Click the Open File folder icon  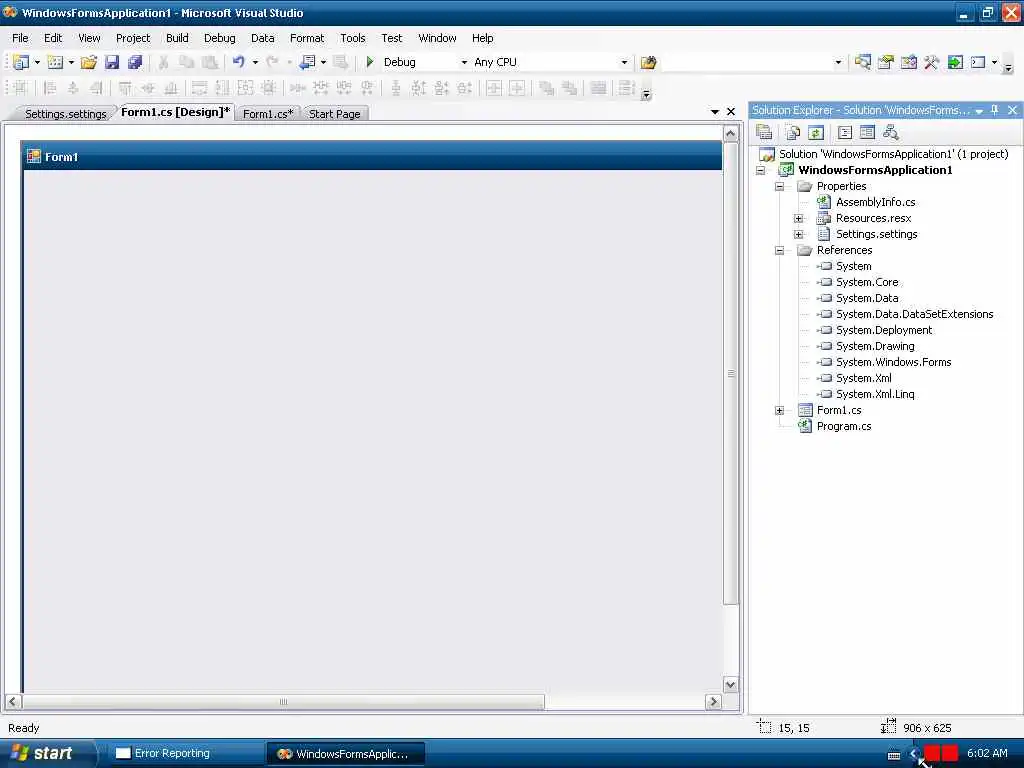coord(89,62)
